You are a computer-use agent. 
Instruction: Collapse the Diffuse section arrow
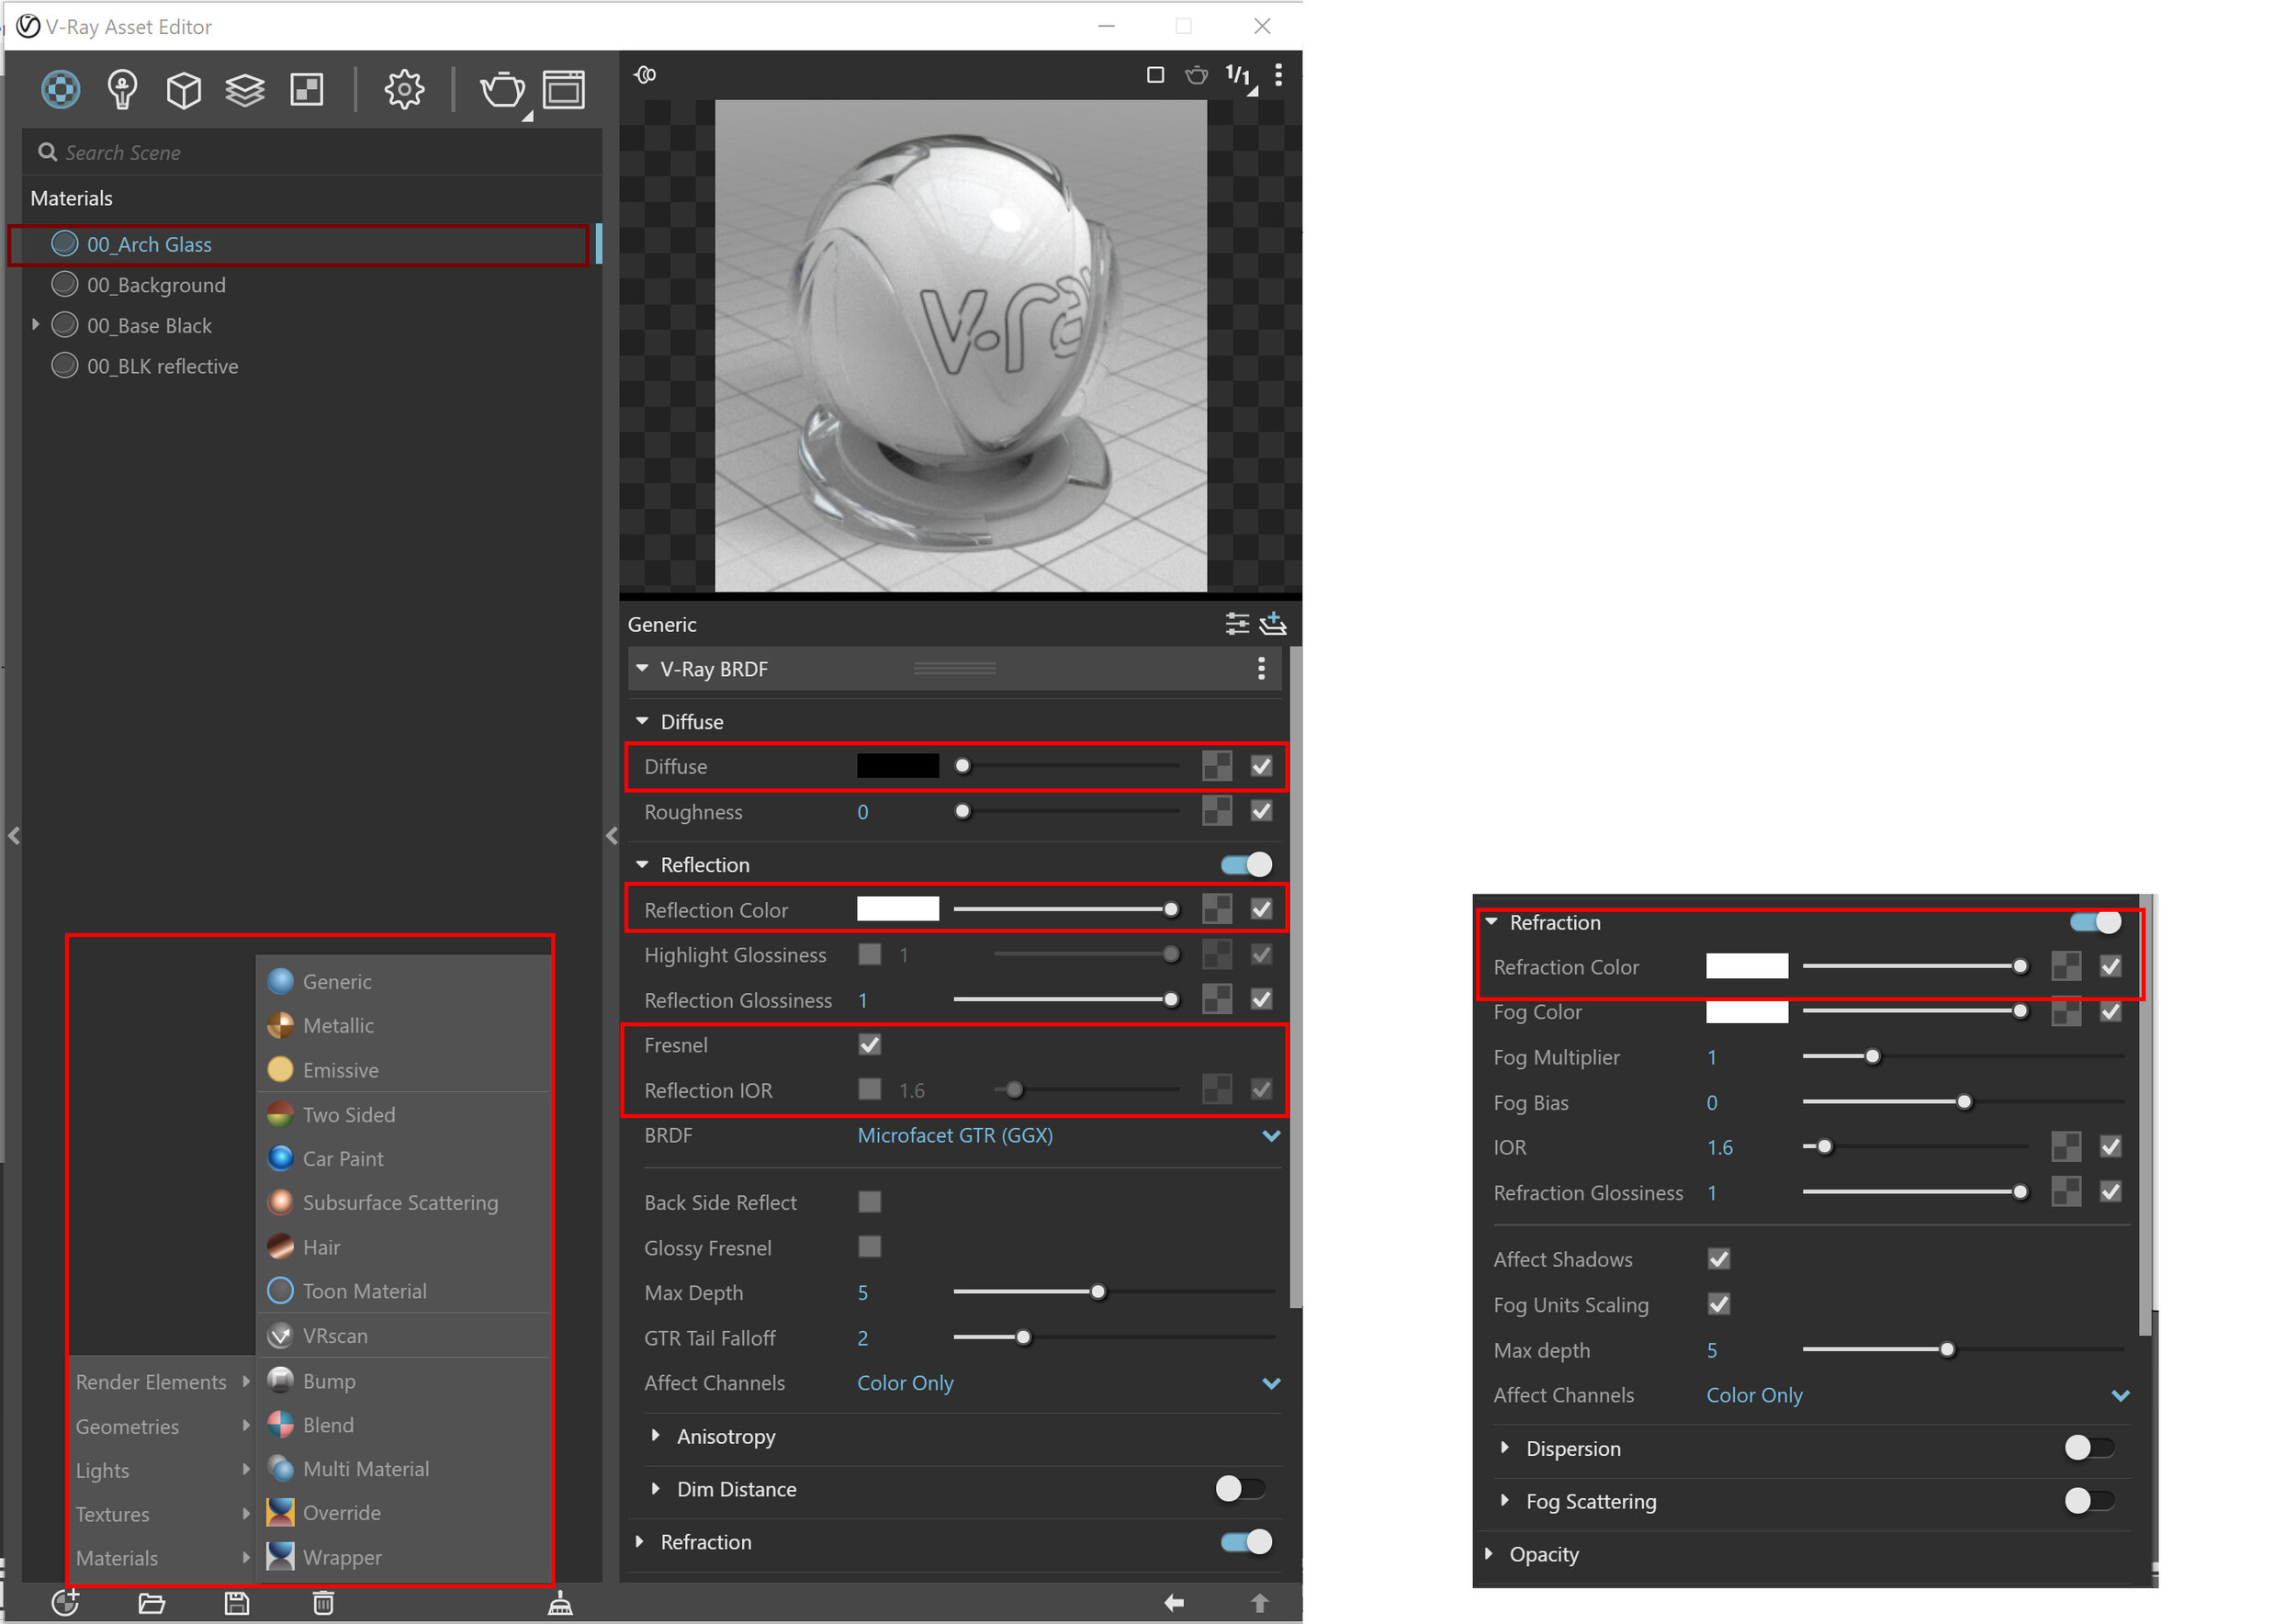coord(642,721)
